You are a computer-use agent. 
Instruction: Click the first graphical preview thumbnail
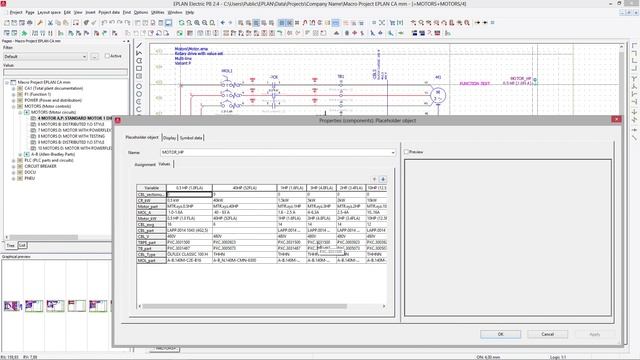13,306
